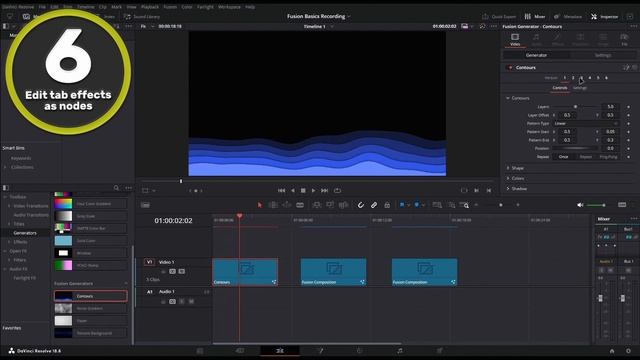Toggle the Mixer panel button
Viewport: 640px width, 360px height.
pyautogui.click(x=535, y=17)
